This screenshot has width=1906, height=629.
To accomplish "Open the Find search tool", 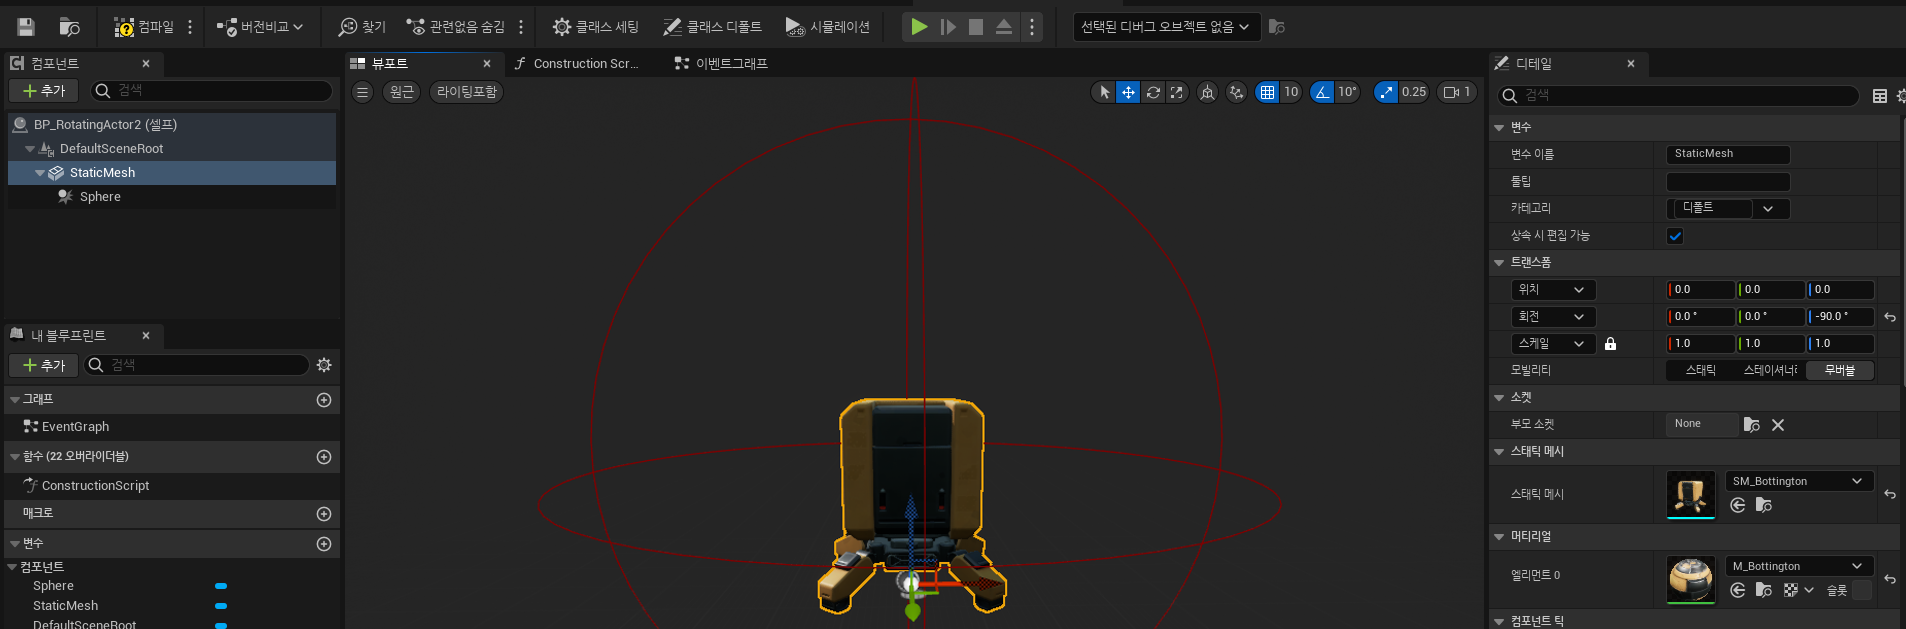I will tap(362, 27).
